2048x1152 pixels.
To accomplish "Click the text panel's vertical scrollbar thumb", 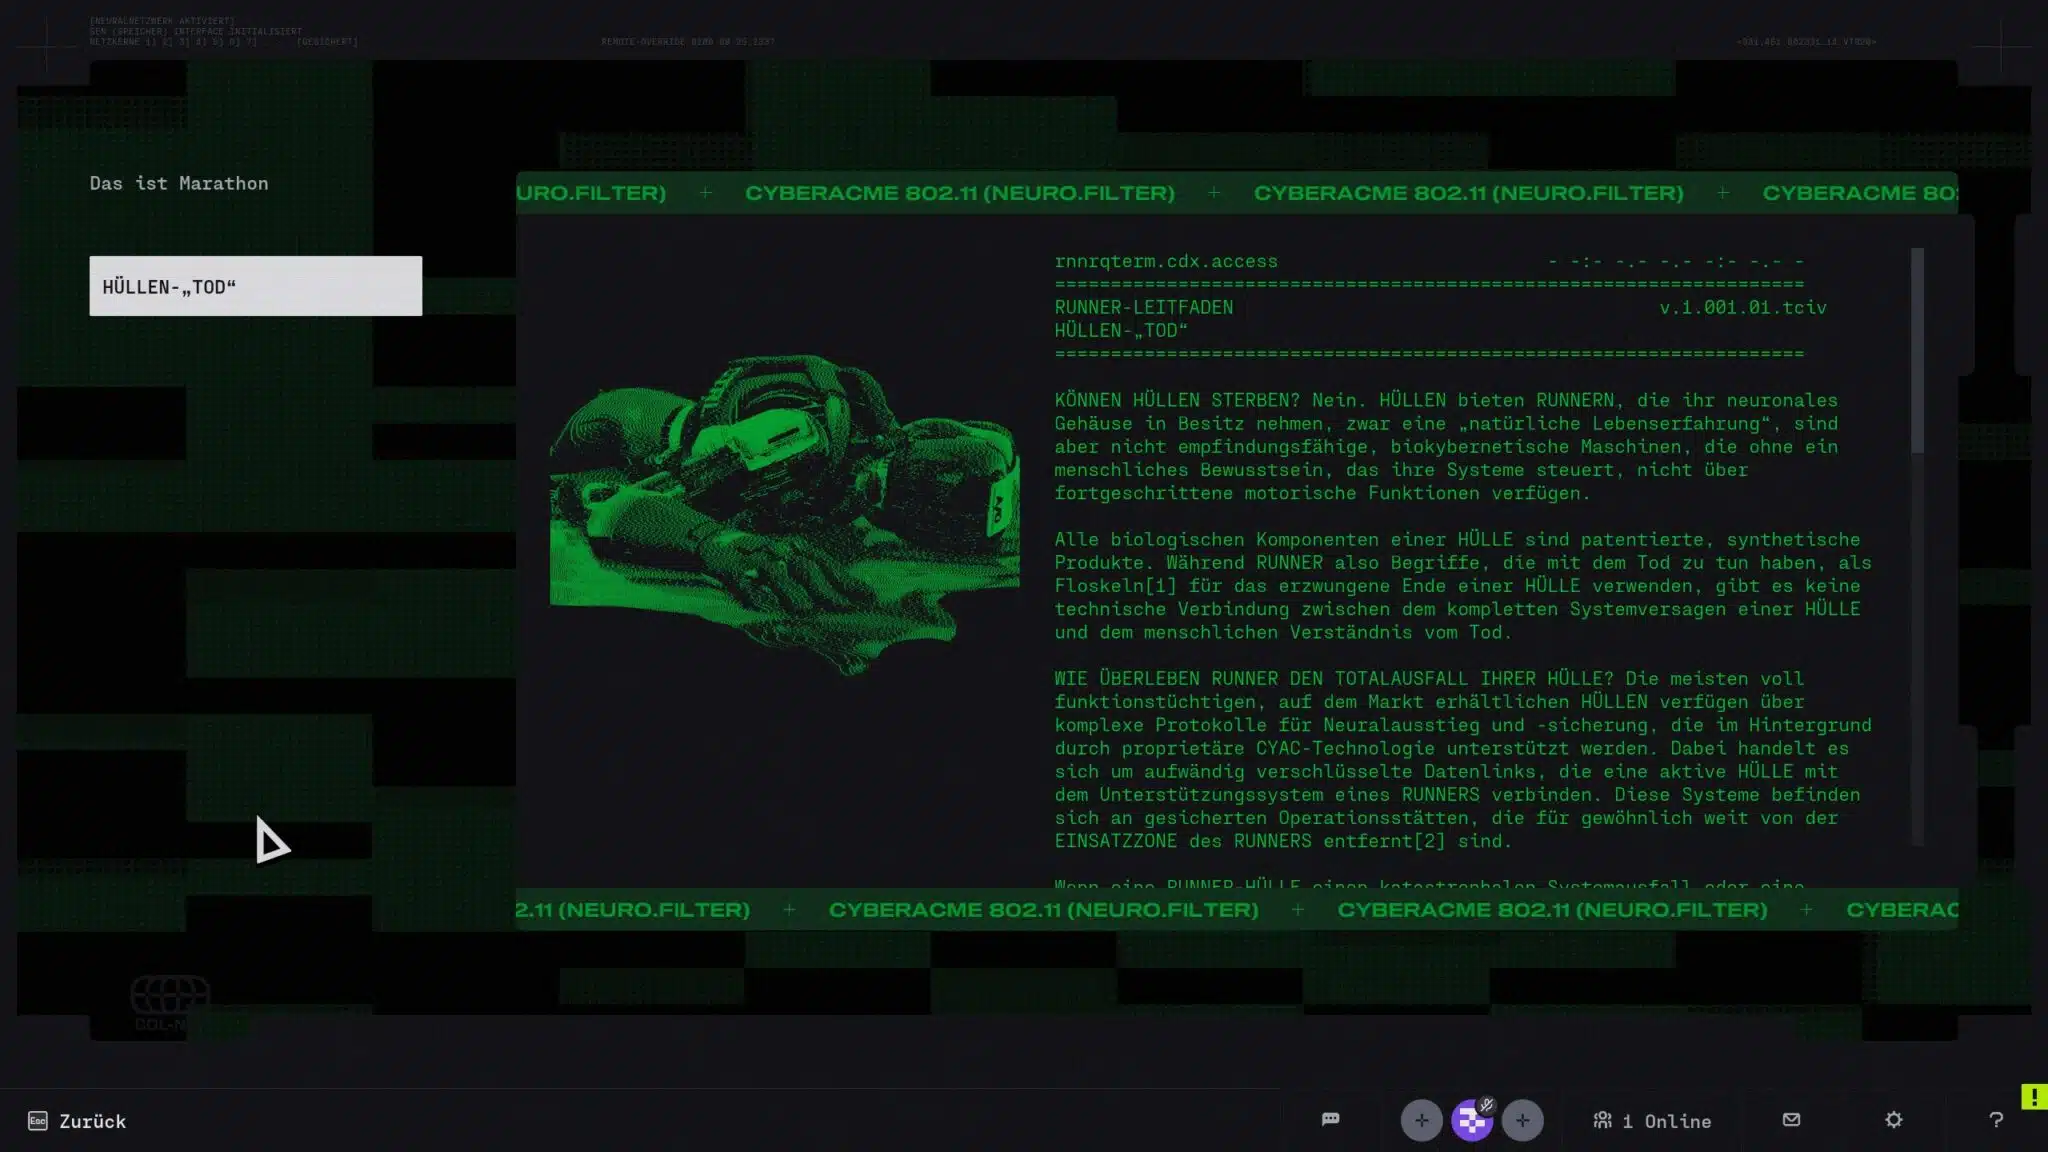I will (x=1917, y=350).
